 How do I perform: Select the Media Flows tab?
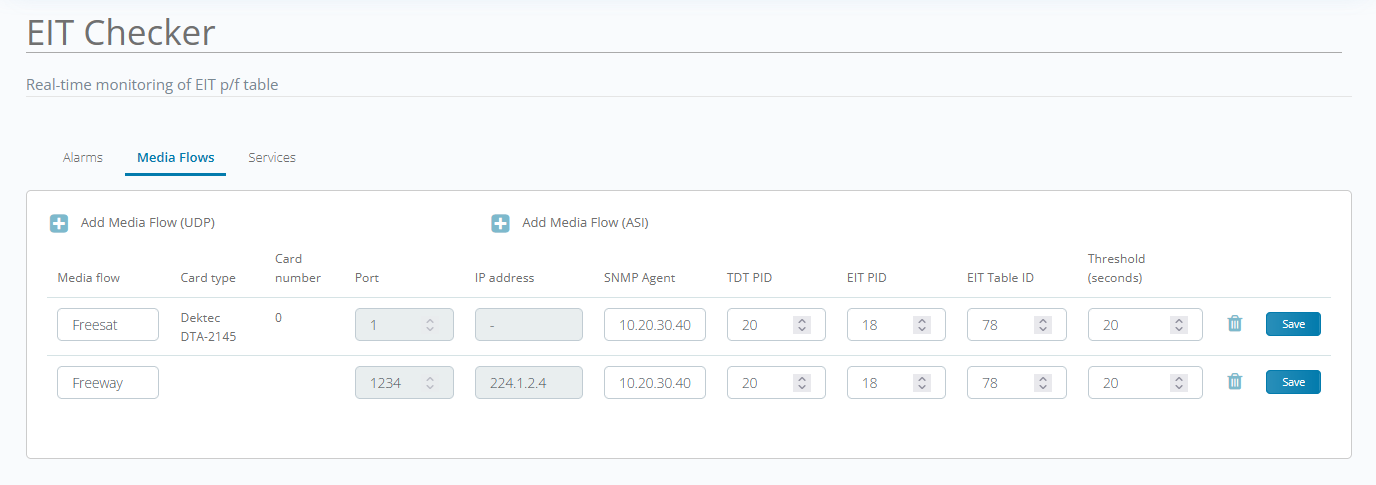click(x=175, y=157)
